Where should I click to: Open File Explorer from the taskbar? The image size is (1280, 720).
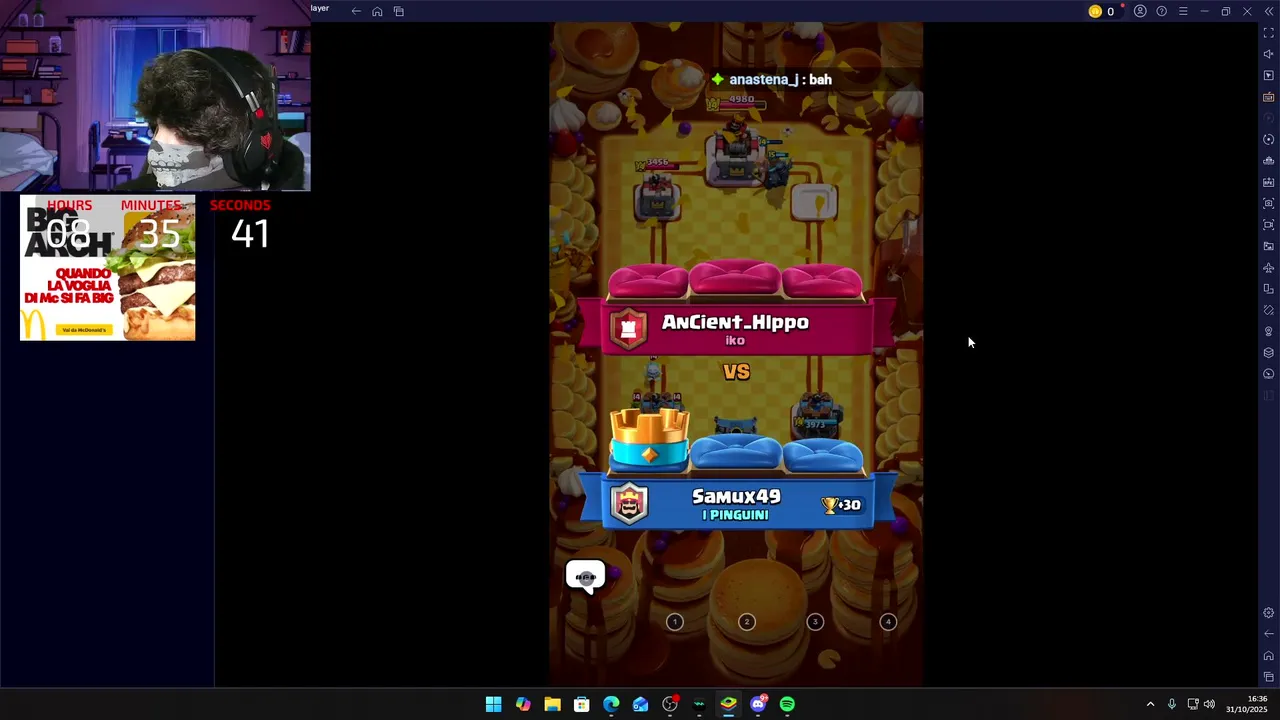tap(552, 704)
